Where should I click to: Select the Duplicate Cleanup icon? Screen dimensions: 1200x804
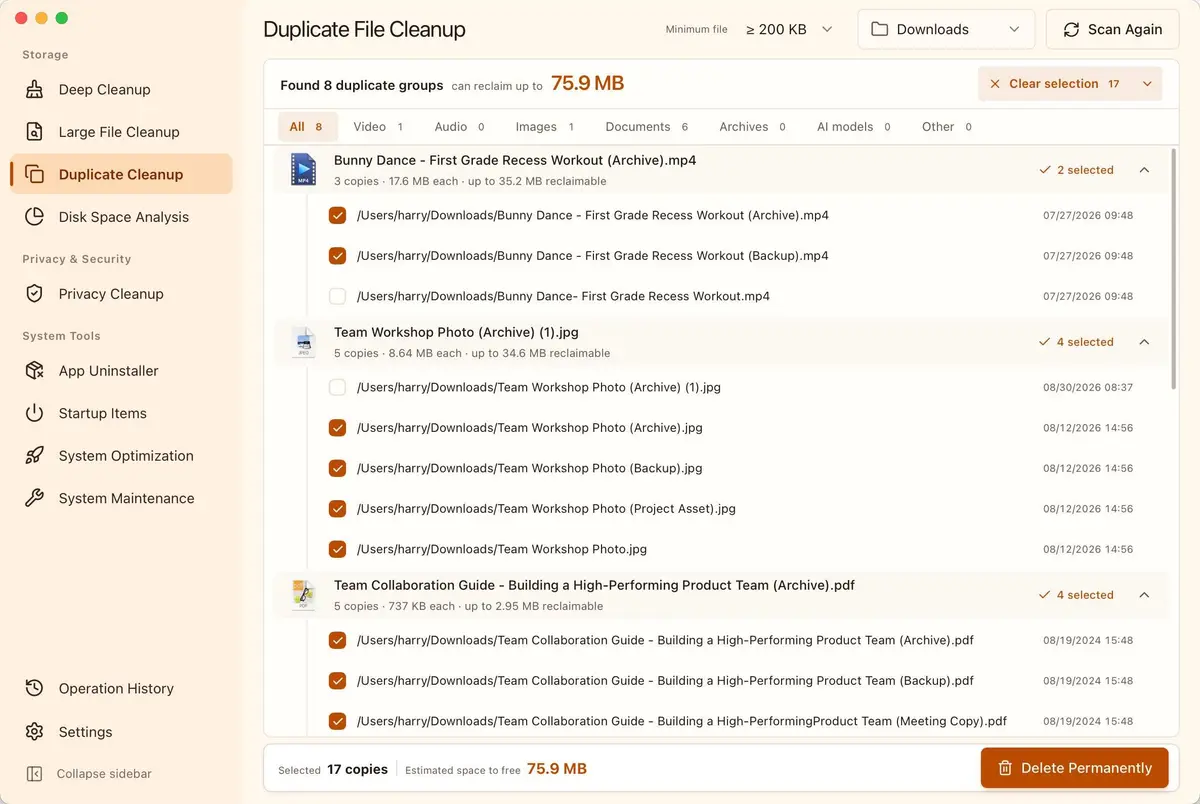35,174
